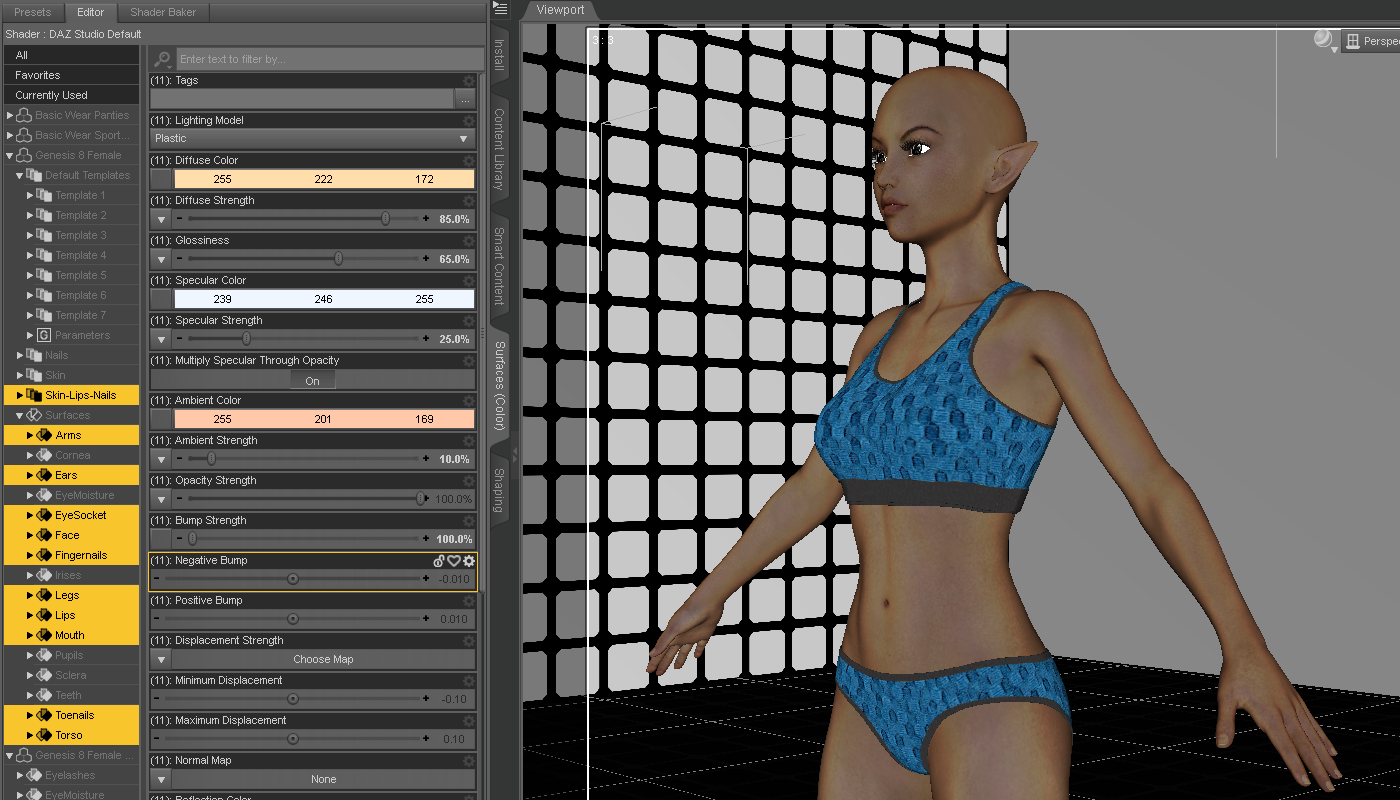
Task: Switch to the Shader Baker tab
Action: (164, 12)
